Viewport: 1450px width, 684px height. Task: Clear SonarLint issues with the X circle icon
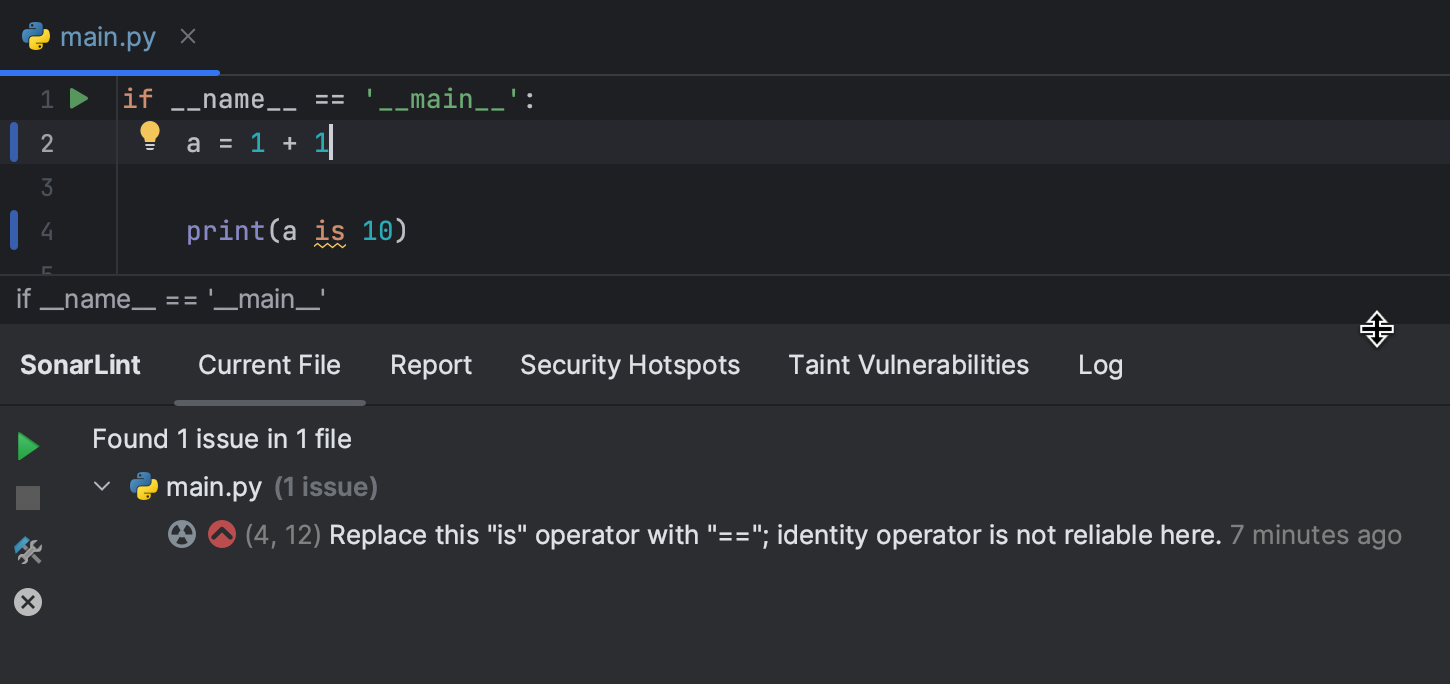(x=28, y=602)
